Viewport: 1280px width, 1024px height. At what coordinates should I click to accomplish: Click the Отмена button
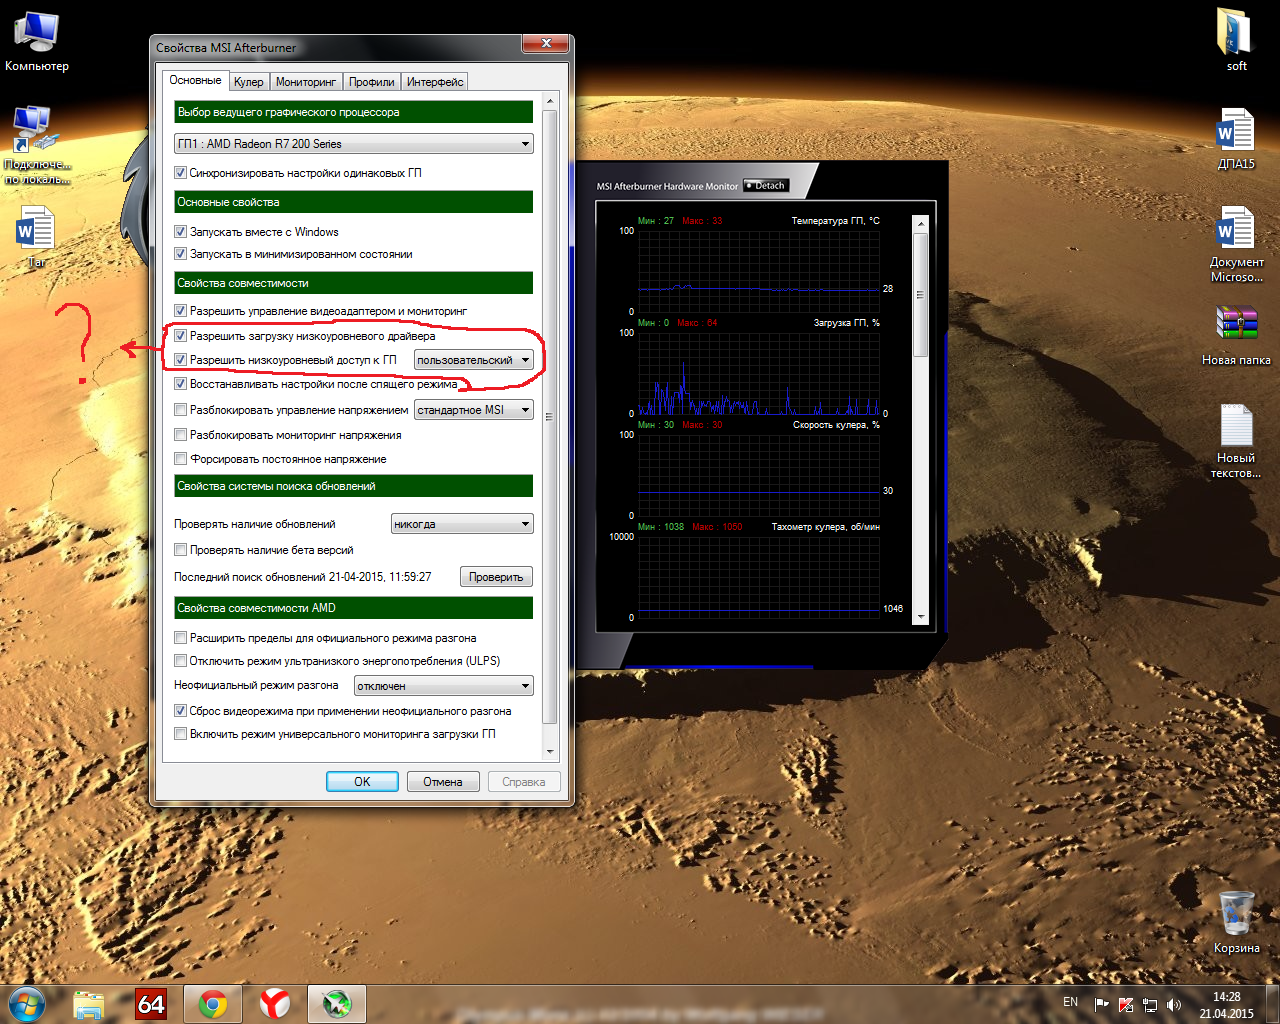[x=443, y=782]
